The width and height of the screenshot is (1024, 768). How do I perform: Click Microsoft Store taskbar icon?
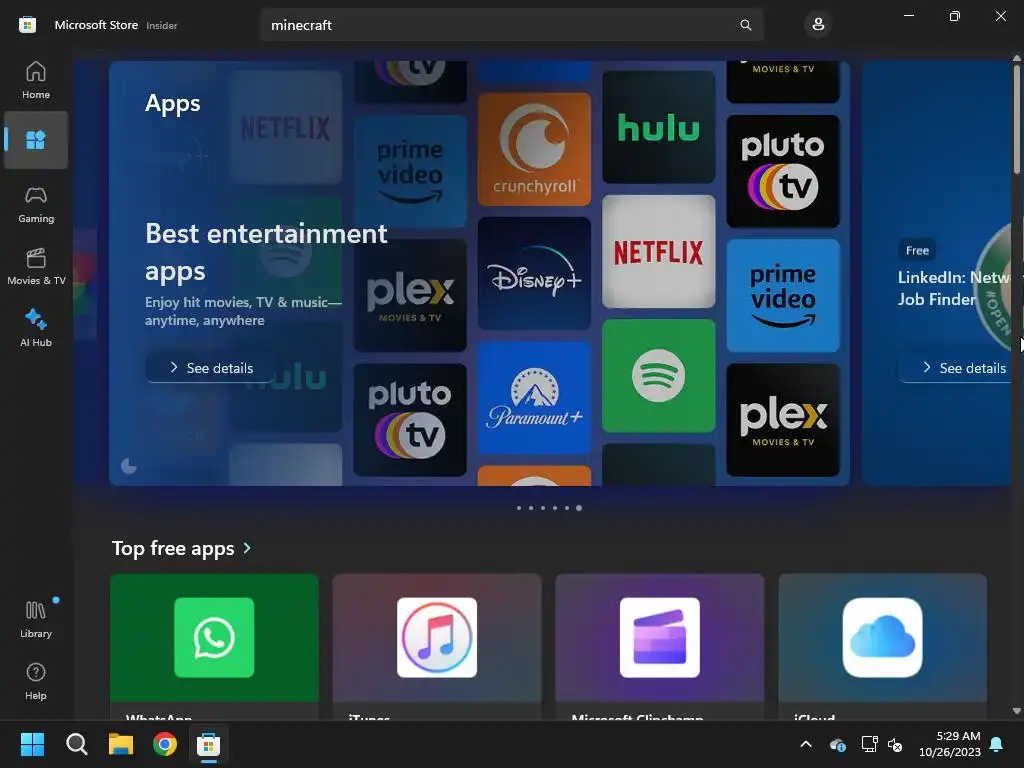(209, 744)
